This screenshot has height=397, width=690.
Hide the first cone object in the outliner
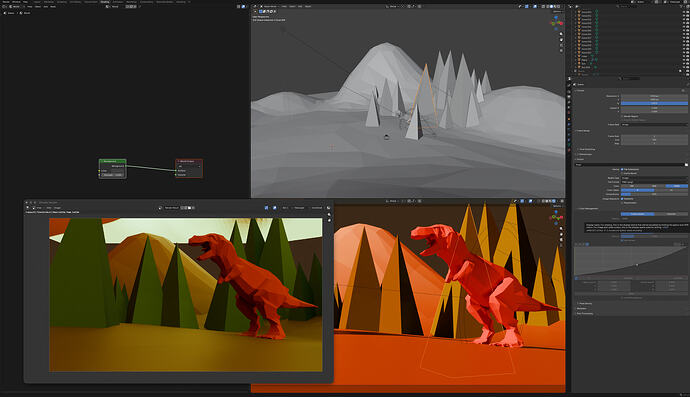(x=684, y=12)
